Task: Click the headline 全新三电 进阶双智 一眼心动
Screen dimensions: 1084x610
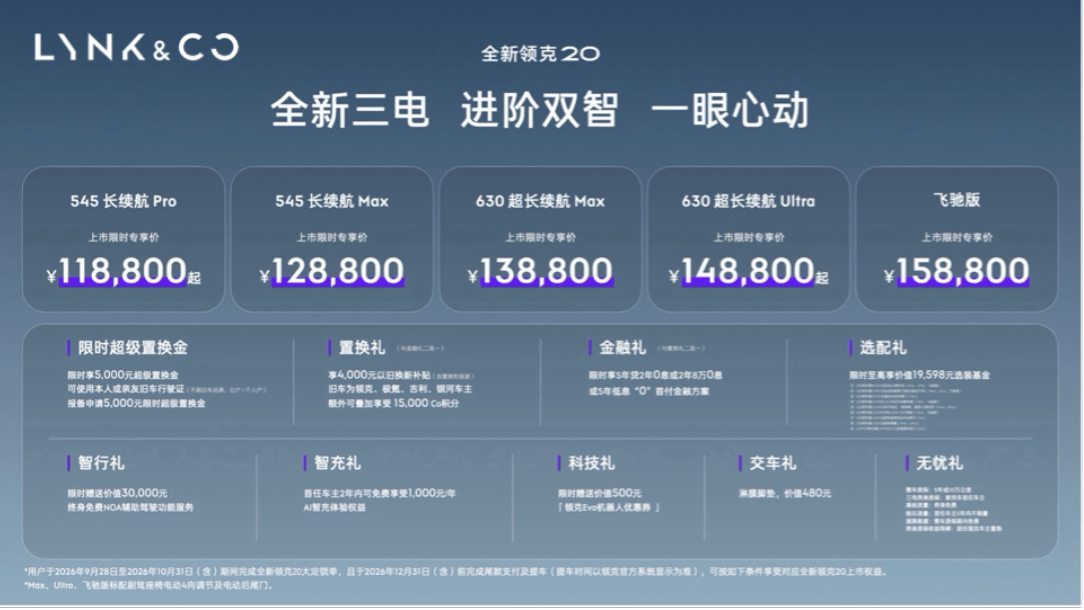Action: pos(540,110)
